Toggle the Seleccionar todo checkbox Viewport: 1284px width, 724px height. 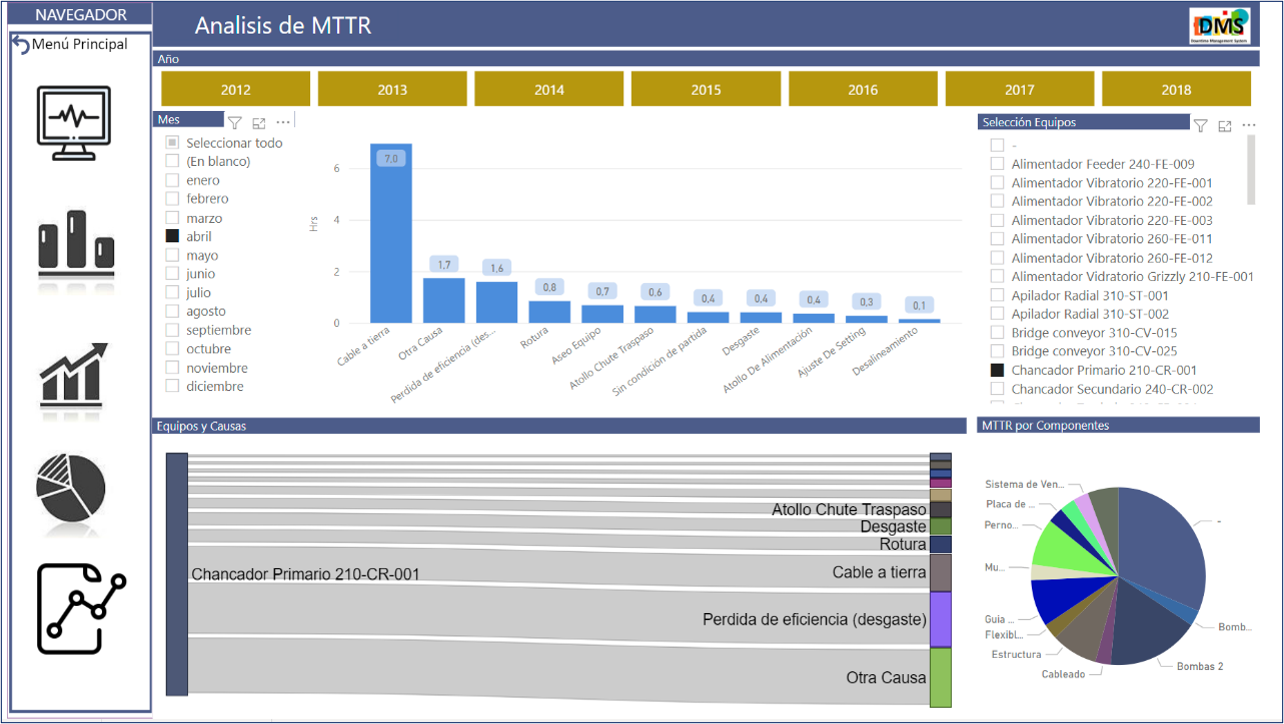pos(173,143)
